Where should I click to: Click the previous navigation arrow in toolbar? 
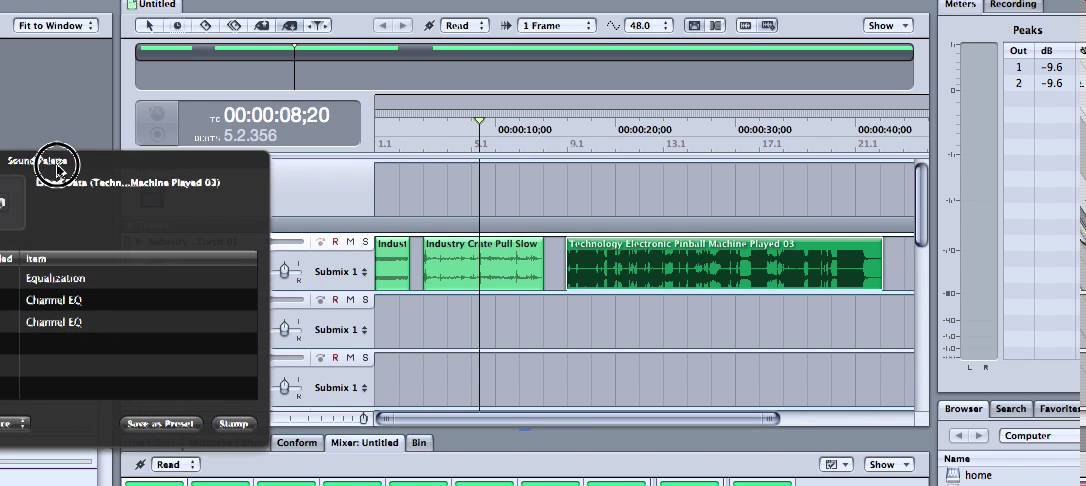[382, 26]
